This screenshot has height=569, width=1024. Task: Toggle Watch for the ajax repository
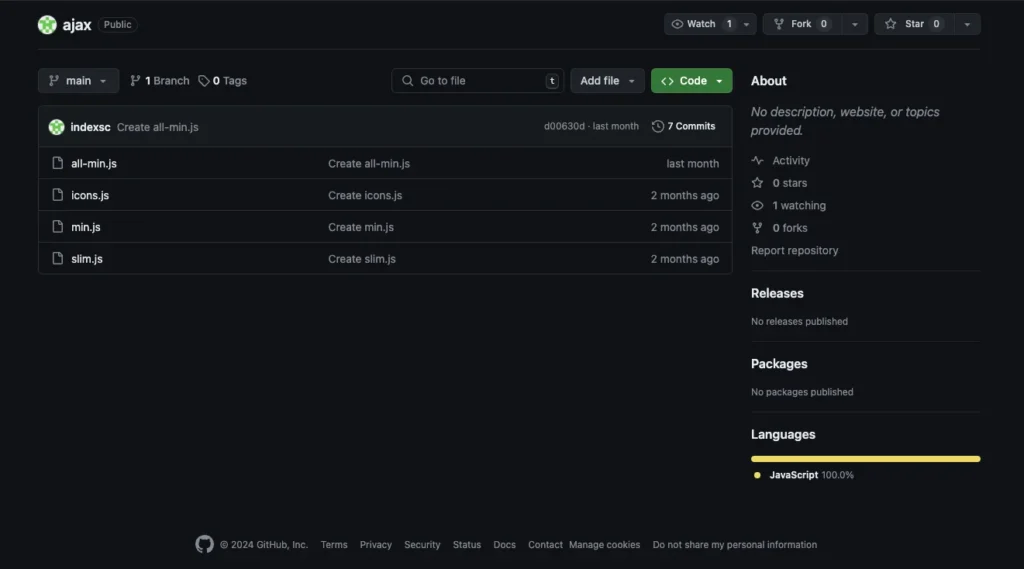700,24
